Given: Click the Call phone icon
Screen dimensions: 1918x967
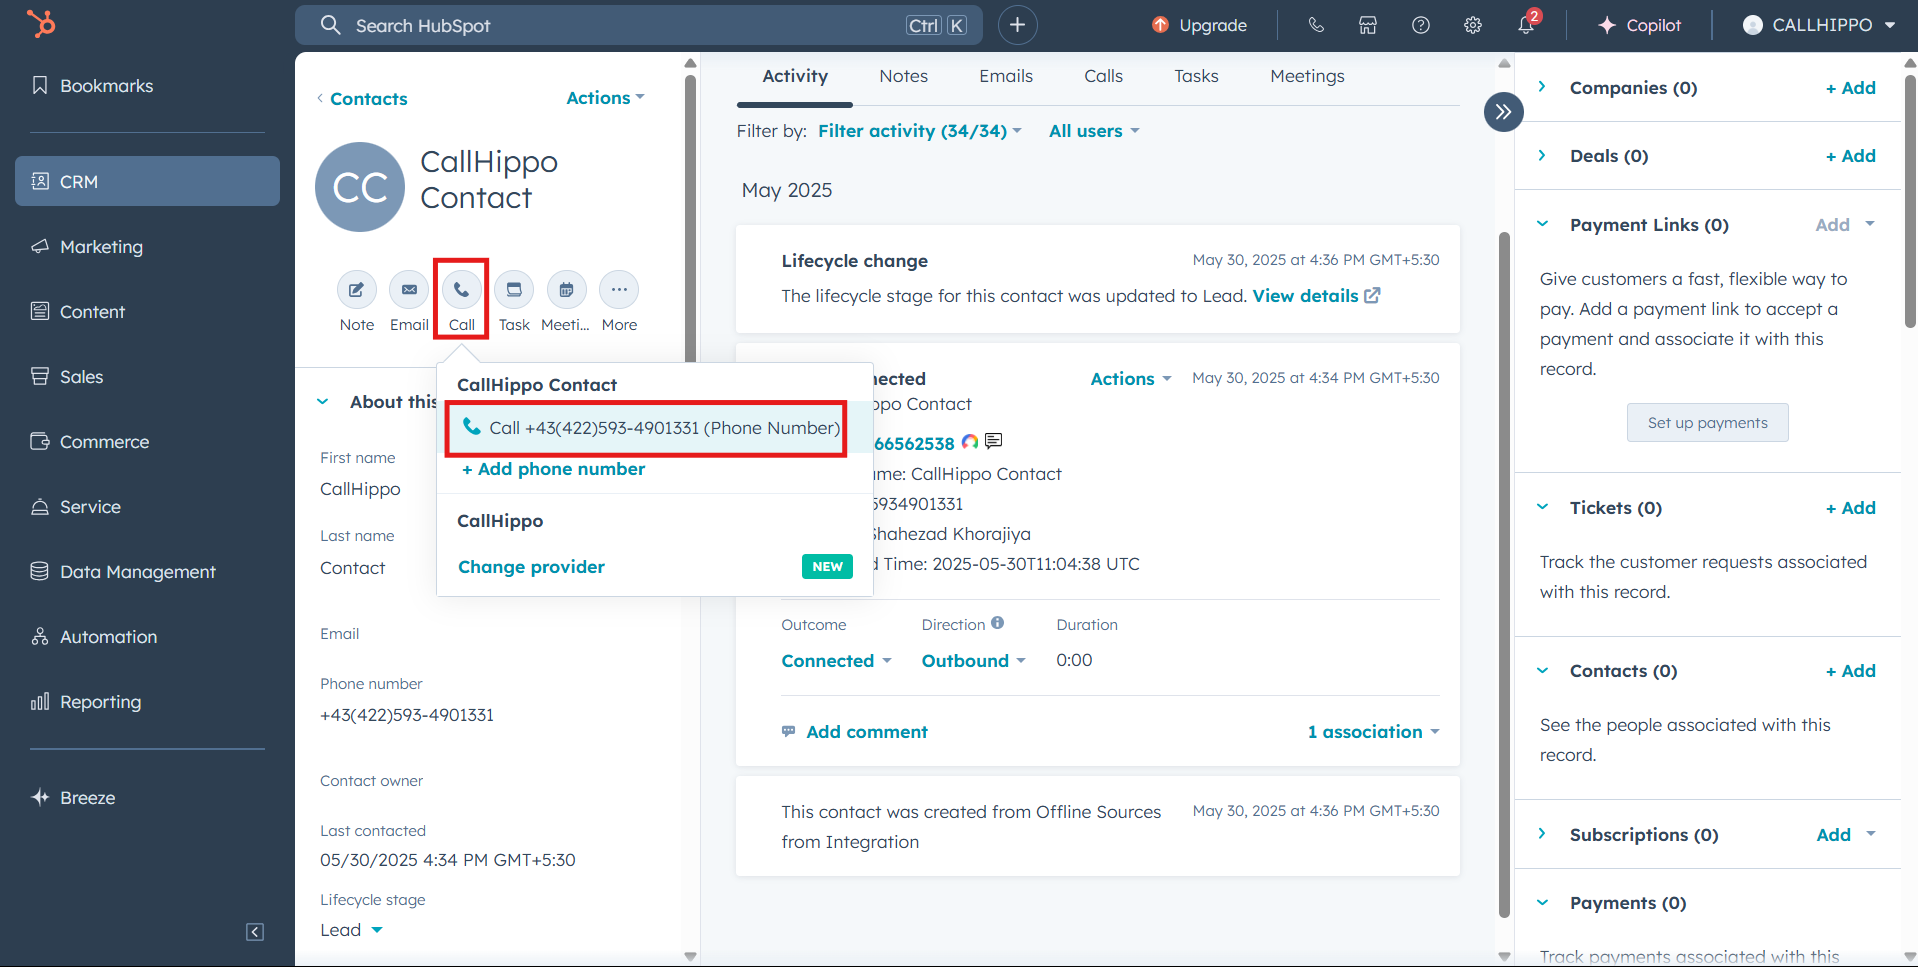Looking at the screenshot, I should pyautogui.click(x=461, y=290).
